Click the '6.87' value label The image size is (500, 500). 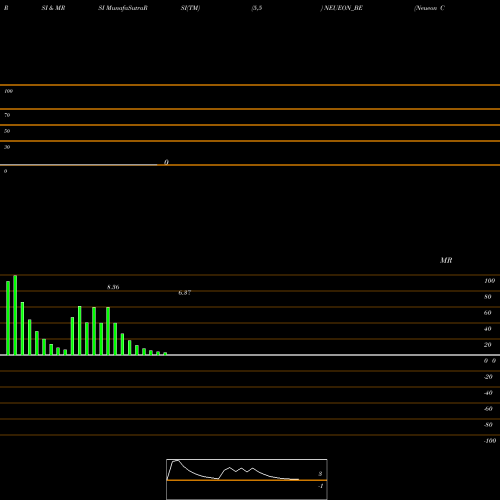185,293
